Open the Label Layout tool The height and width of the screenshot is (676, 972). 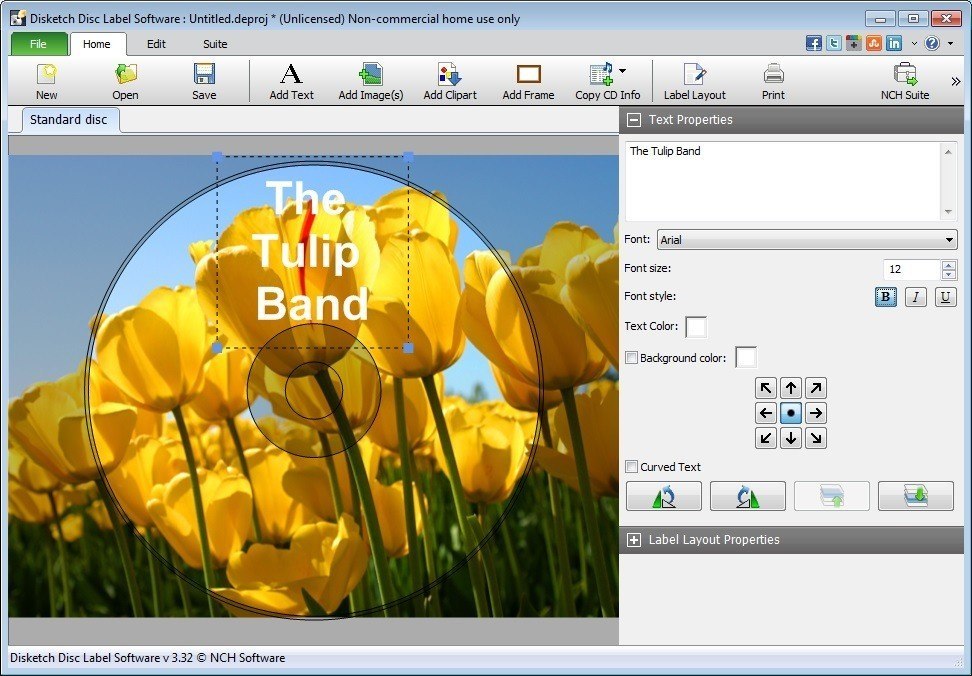point(694,80)
